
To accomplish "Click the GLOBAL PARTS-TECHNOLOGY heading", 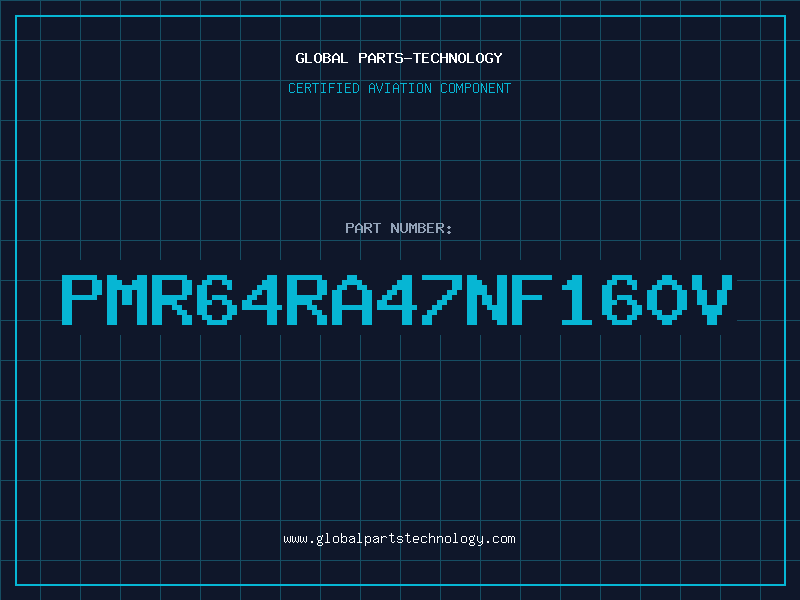I will point(399,58).
